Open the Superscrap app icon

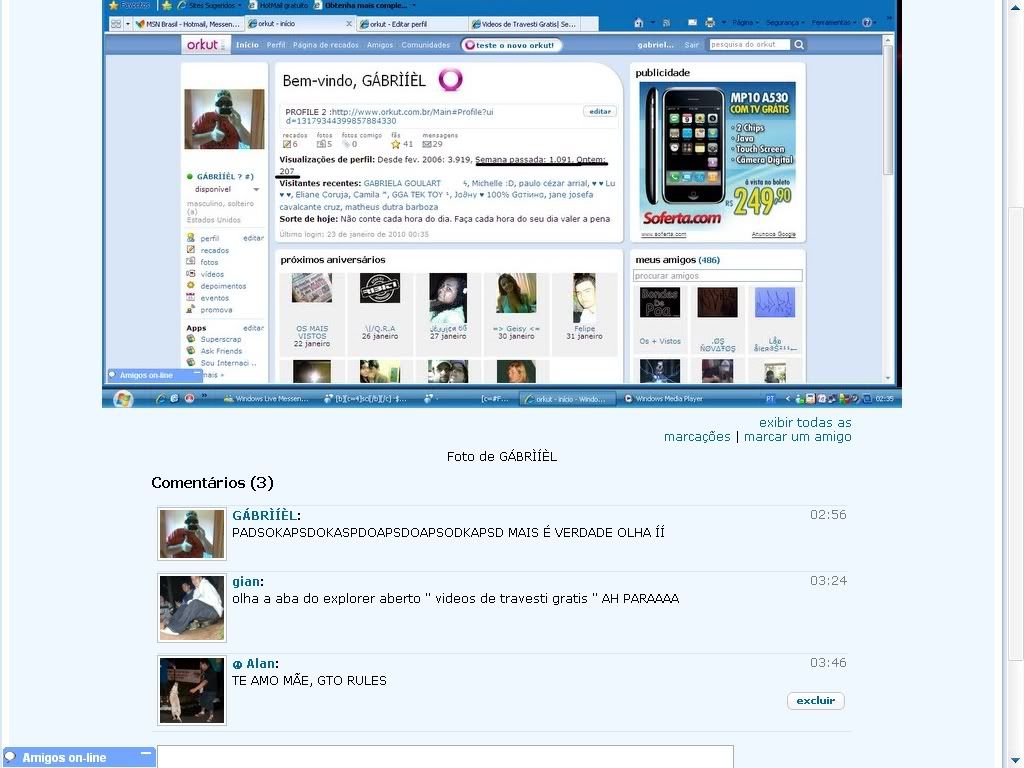coord(191,339)
